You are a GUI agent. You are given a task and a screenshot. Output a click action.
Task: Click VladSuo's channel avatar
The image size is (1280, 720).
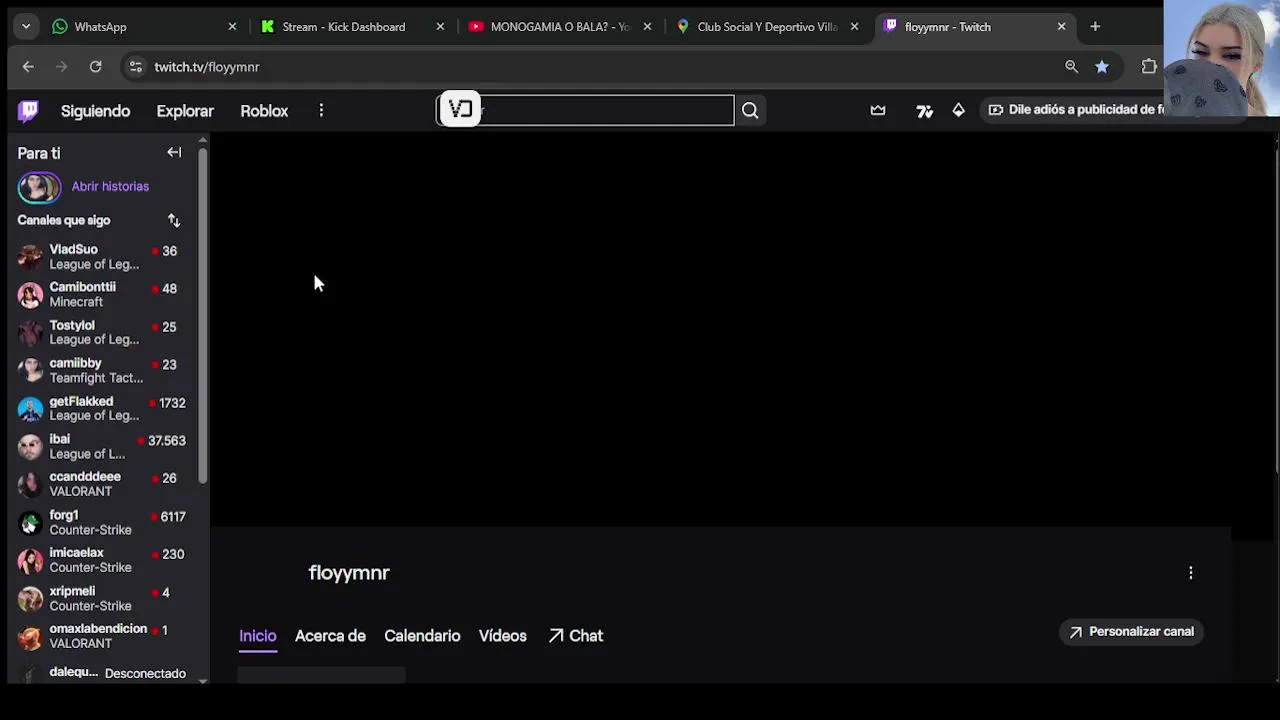click(x=30, y=257)
